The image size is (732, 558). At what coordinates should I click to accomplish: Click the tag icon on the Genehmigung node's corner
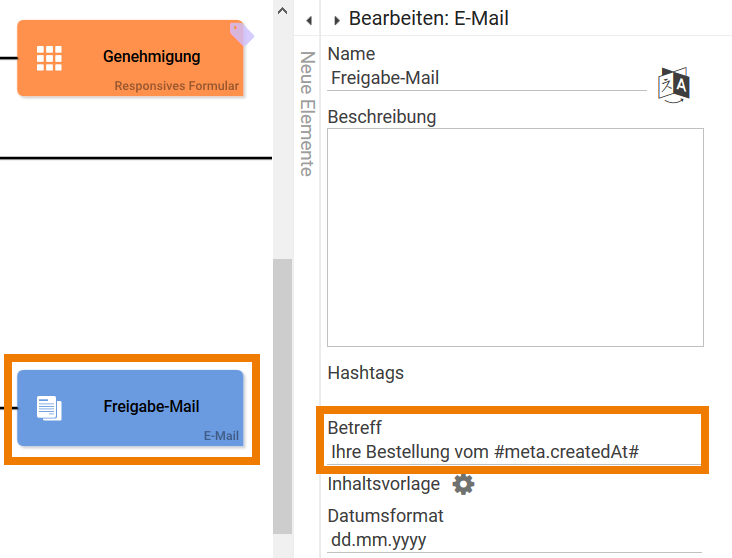[x=241, y=34]
